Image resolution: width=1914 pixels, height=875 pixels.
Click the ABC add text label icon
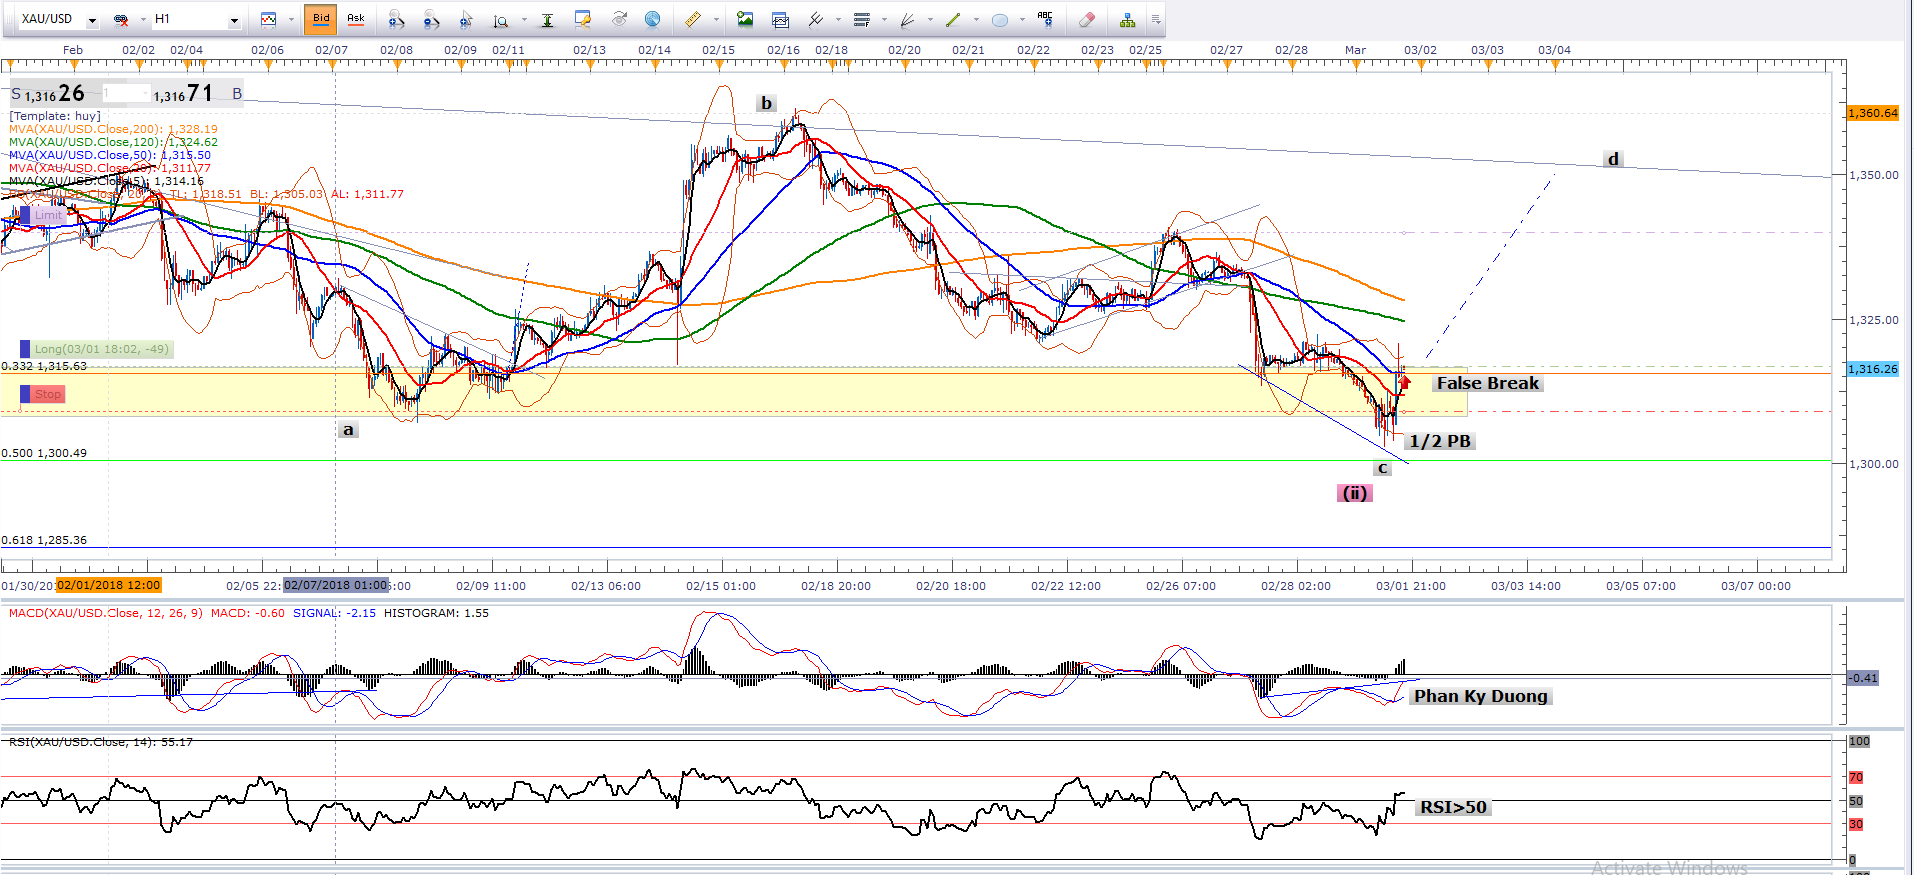[1045, 19]
